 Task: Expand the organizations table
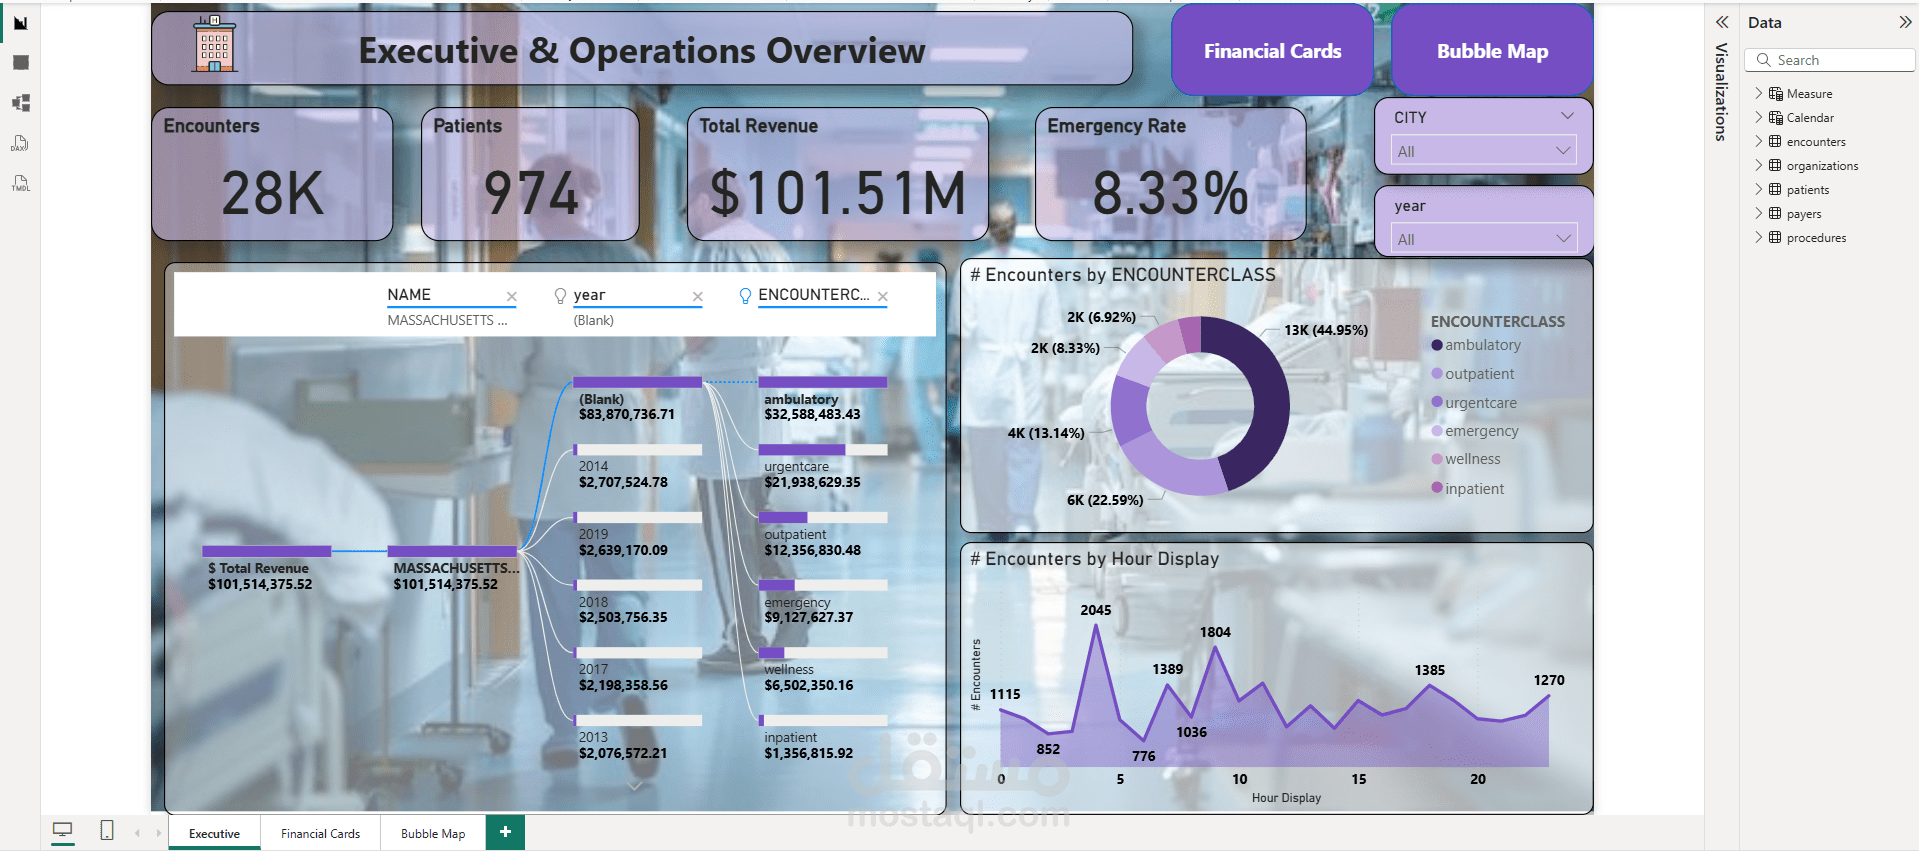[x=1759, y=166]
